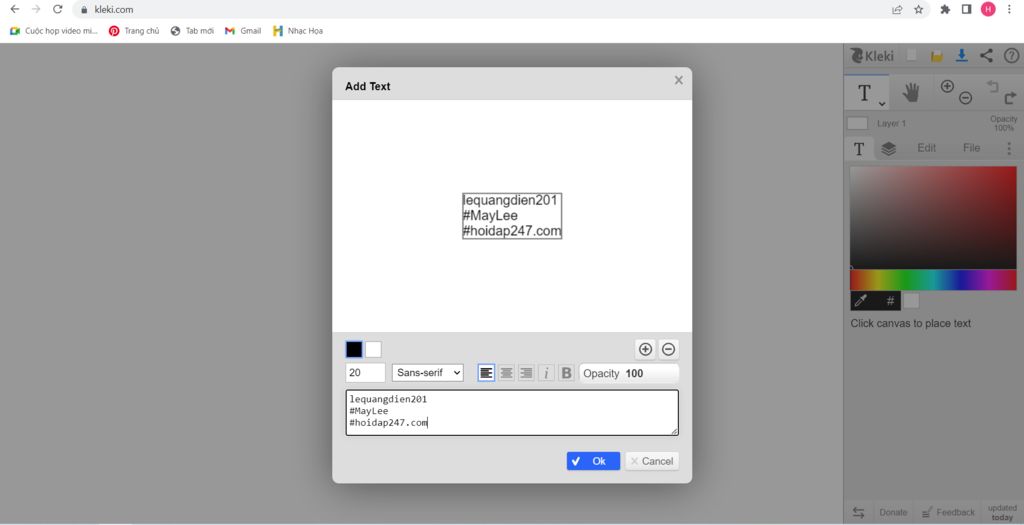Switch to the Edit tab
1024x525 pixels.
(x=926, y=148)
